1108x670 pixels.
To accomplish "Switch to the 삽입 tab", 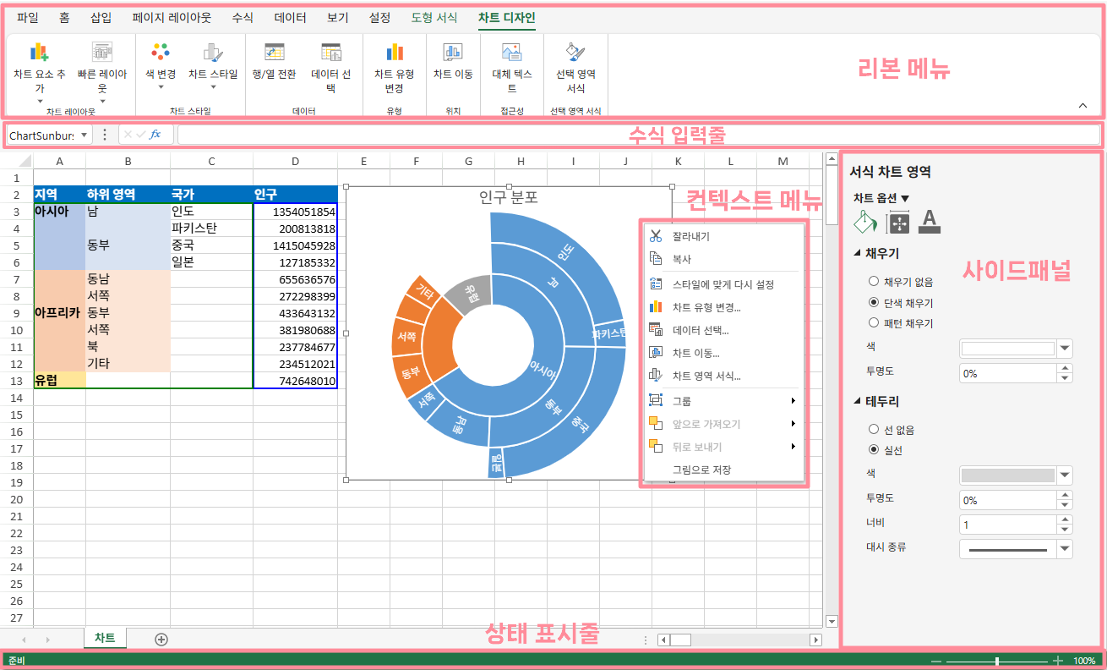I will click(101, 18).
